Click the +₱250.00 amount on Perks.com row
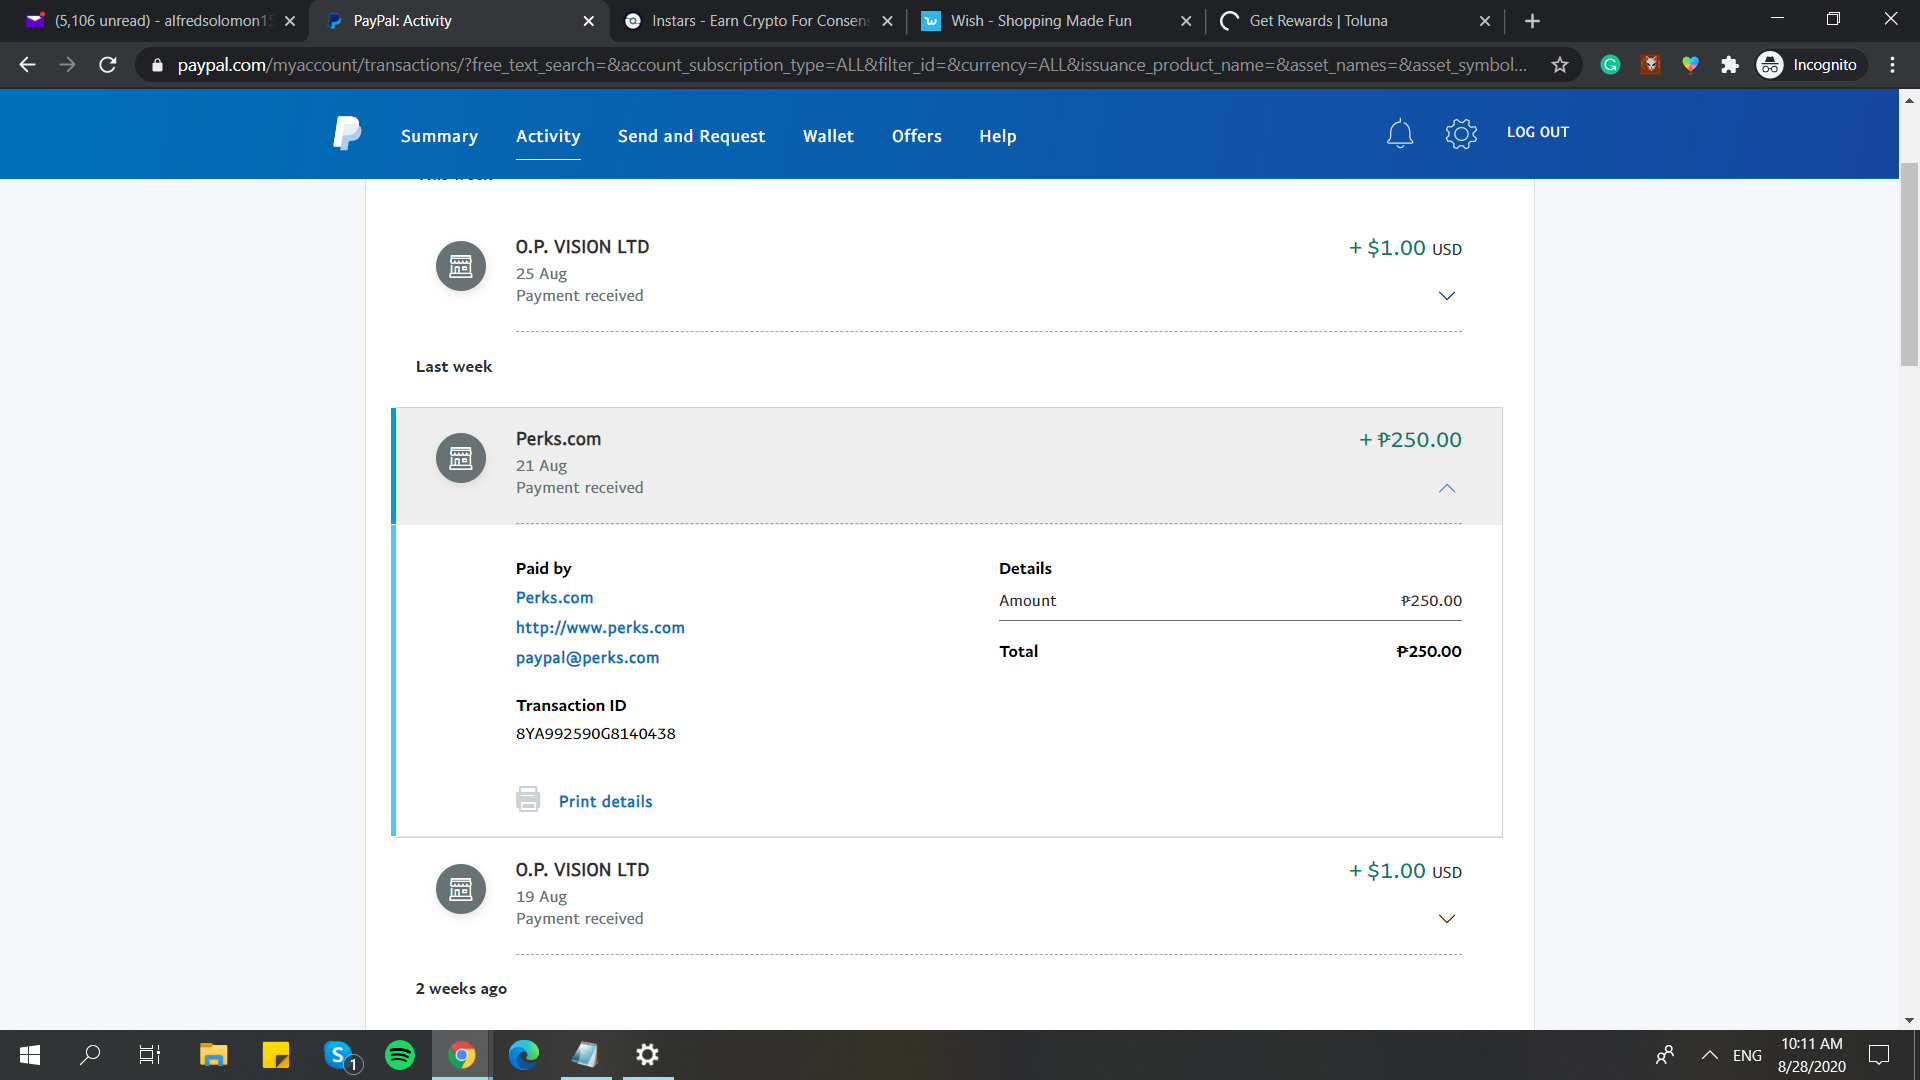 (x=1410, y=440)
